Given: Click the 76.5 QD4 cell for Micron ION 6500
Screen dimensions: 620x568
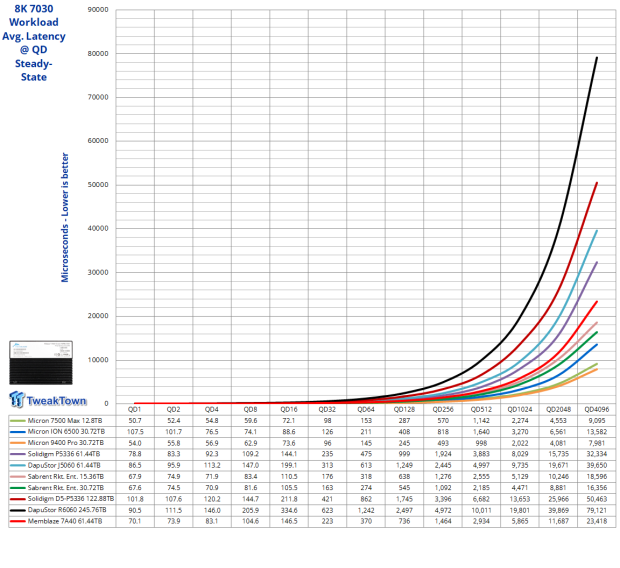Looking at the screenshot, I should [212, 432].
